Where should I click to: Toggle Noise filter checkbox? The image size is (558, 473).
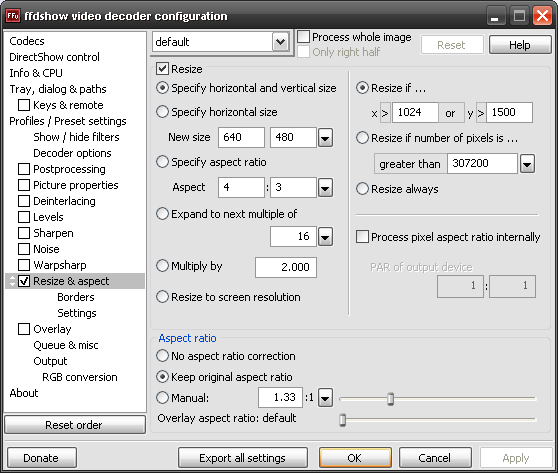[x=24, y=249]
